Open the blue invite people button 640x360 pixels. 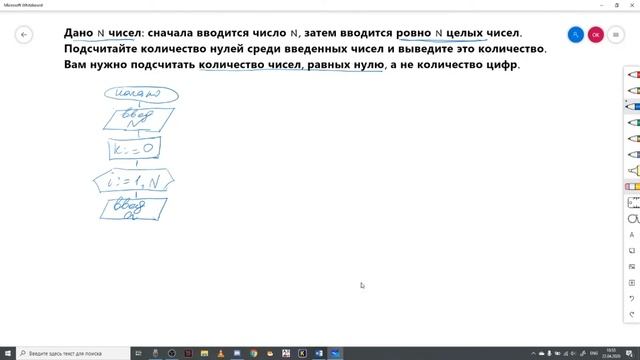(x=576, y=35)
